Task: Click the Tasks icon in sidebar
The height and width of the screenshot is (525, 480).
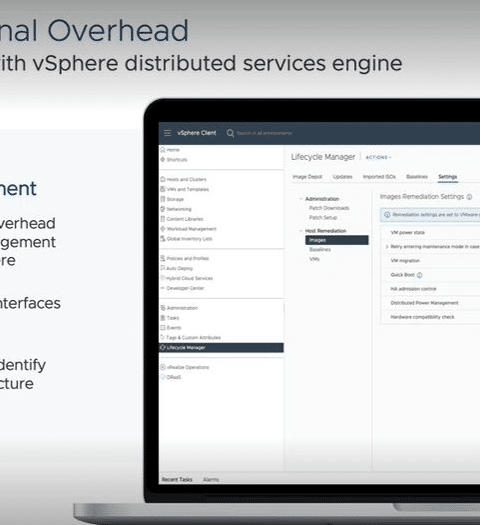Action: 163,318
